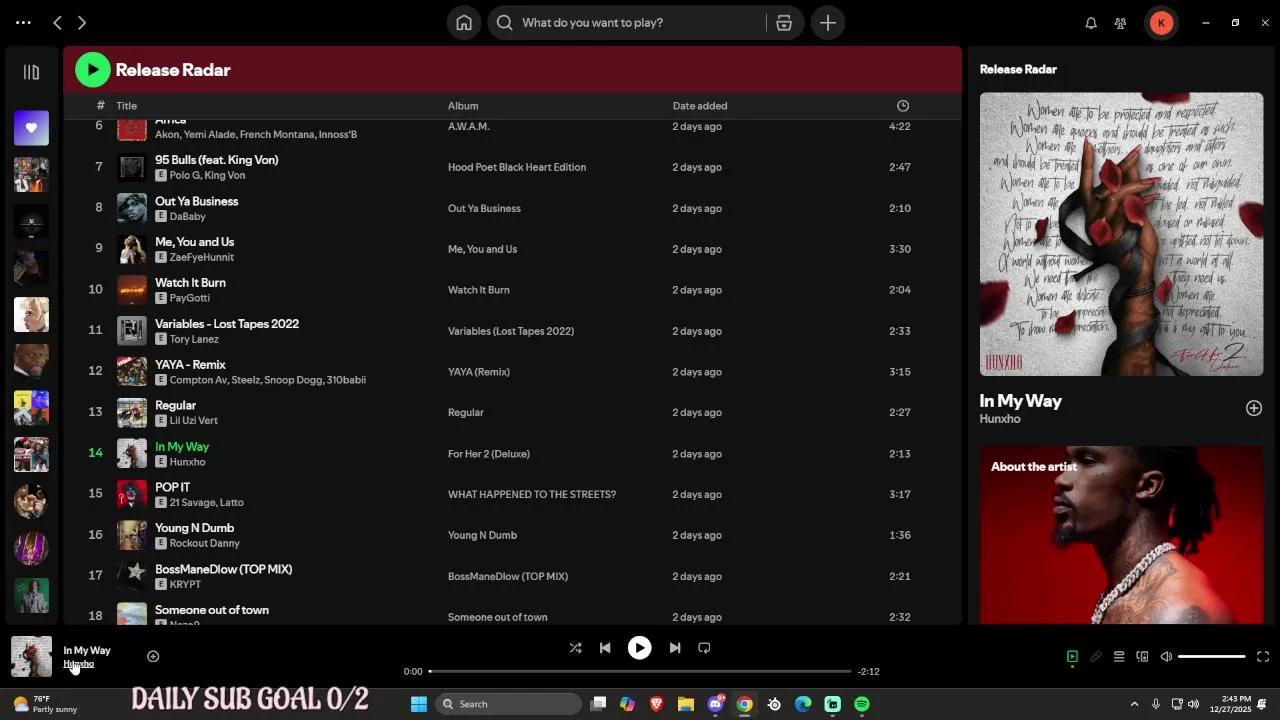The image size is (1280, 720).
Task: Open the Lil Uzi Vert artist link
Action: pos(193,421)
